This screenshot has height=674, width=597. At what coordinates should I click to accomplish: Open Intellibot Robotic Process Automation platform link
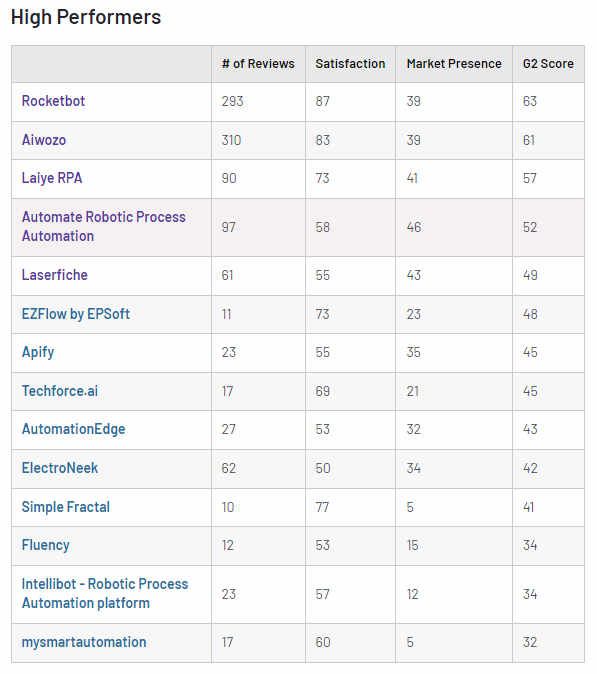105,594
